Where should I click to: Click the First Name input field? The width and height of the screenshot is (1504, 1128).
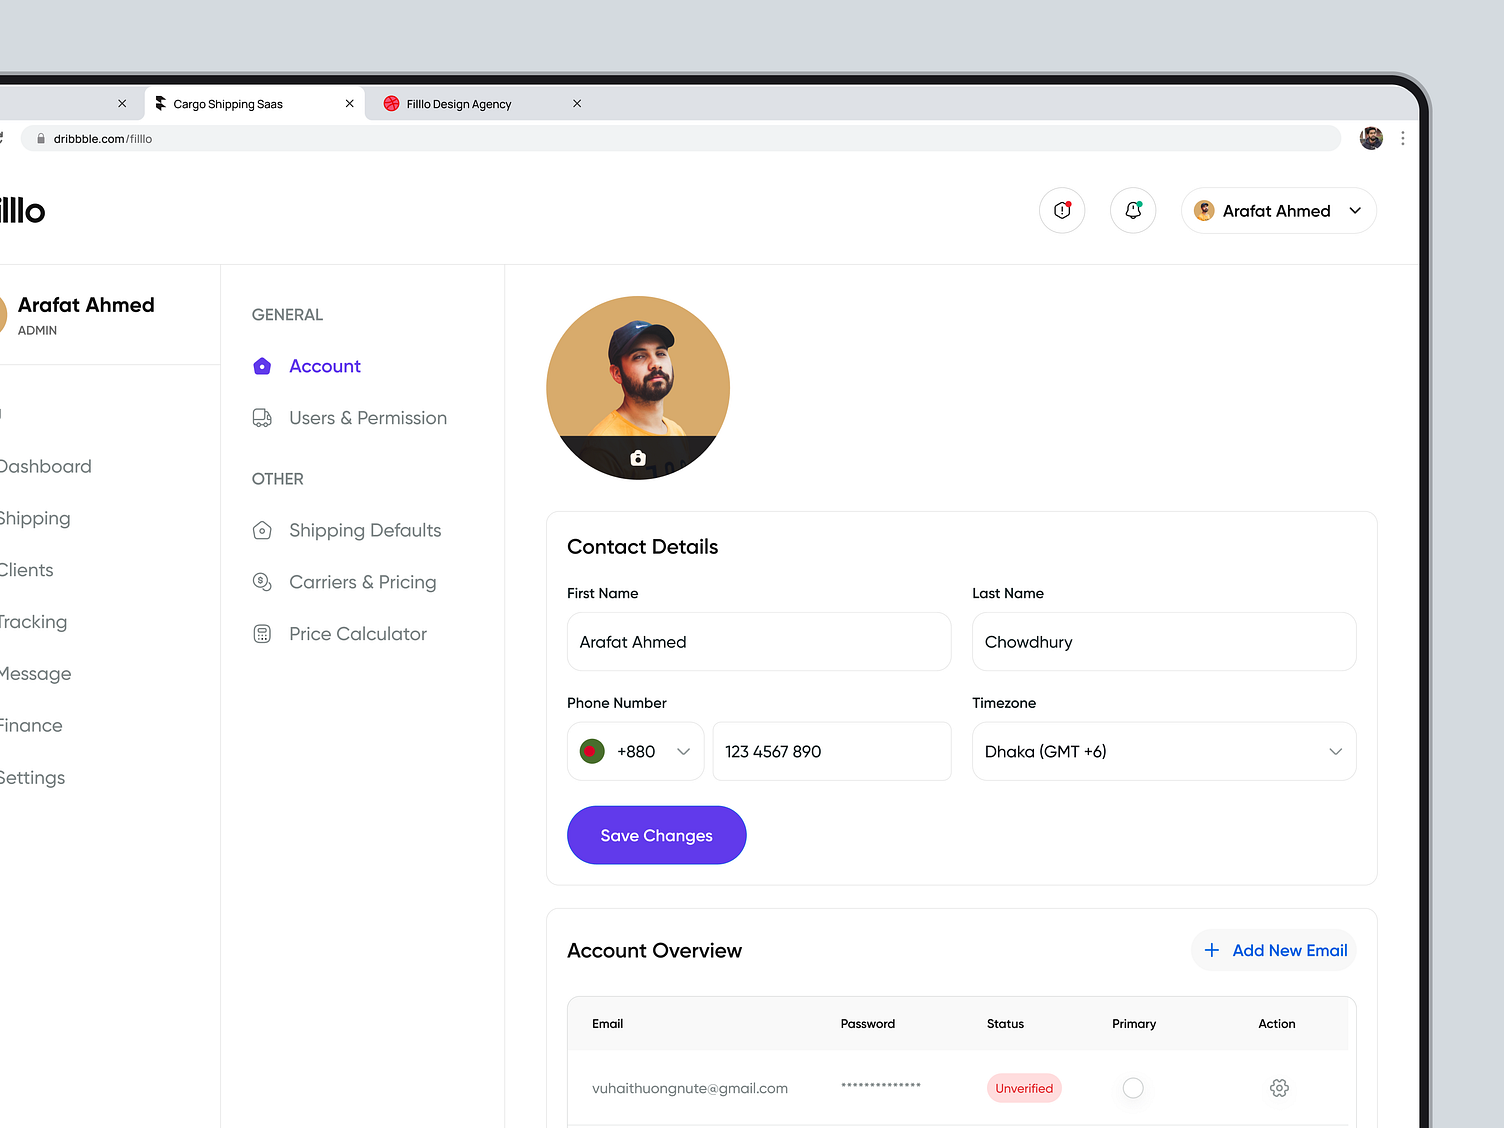[759, 642]
